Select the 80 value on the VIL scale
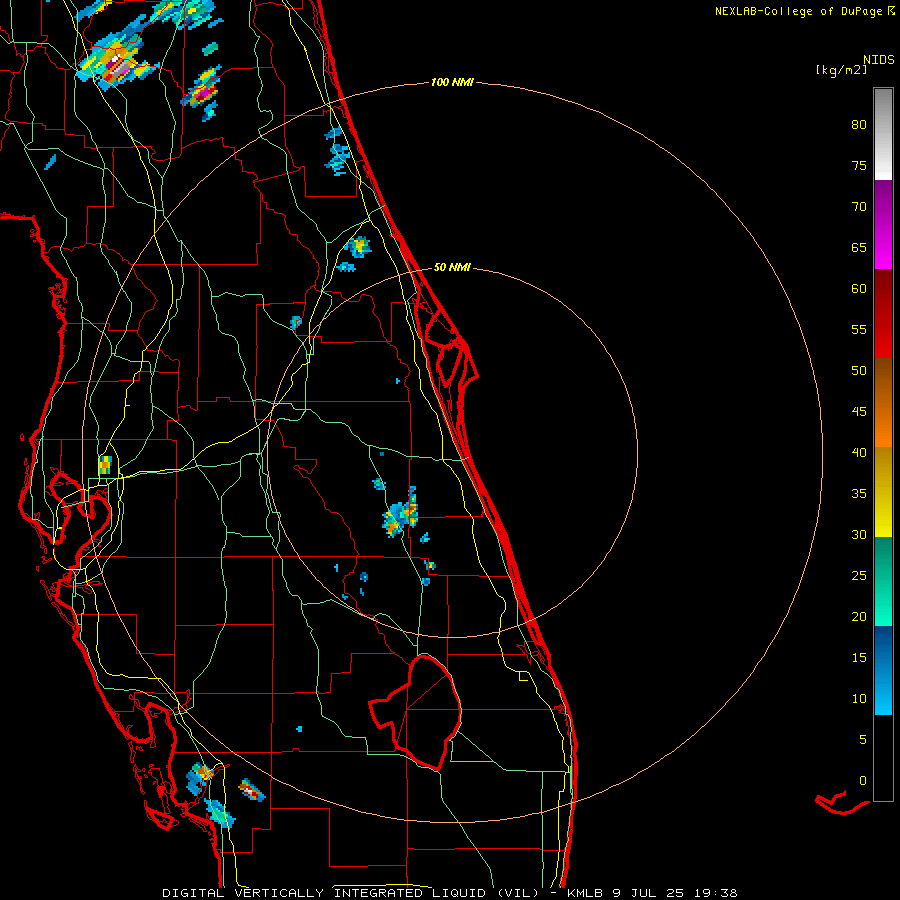 [x=859, y=125]
